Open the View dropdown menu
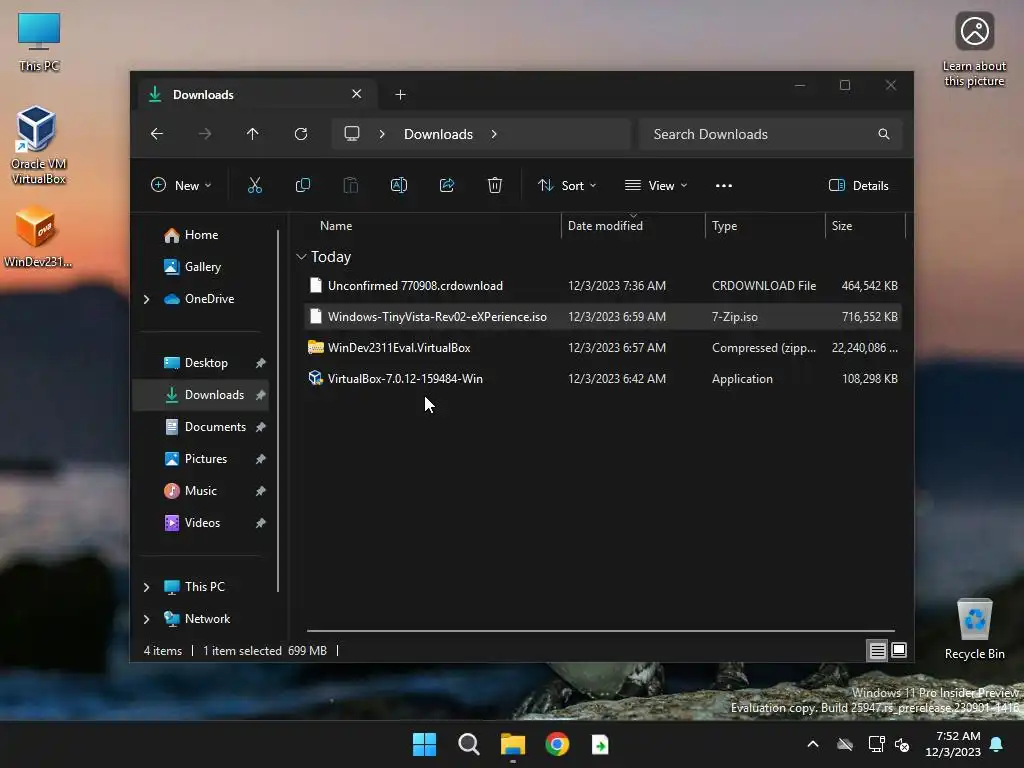Viewport: 1024px width, 768px height. point(656,185)
